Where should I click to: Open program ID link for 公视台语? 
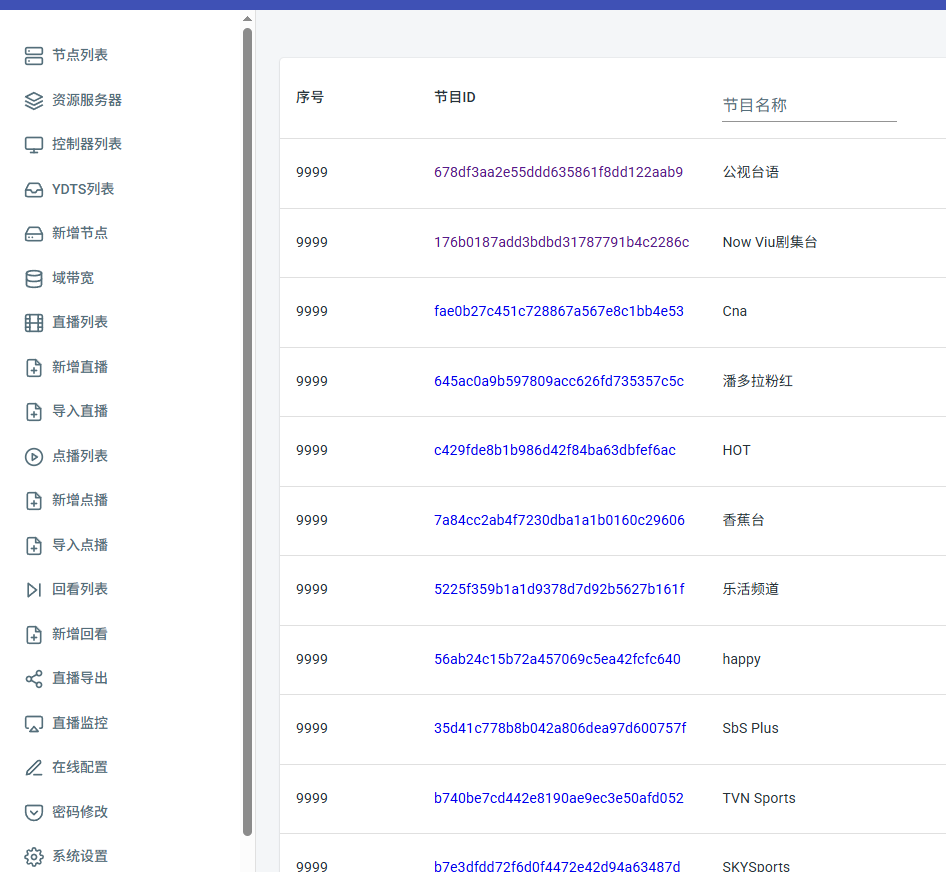[558, 172]
